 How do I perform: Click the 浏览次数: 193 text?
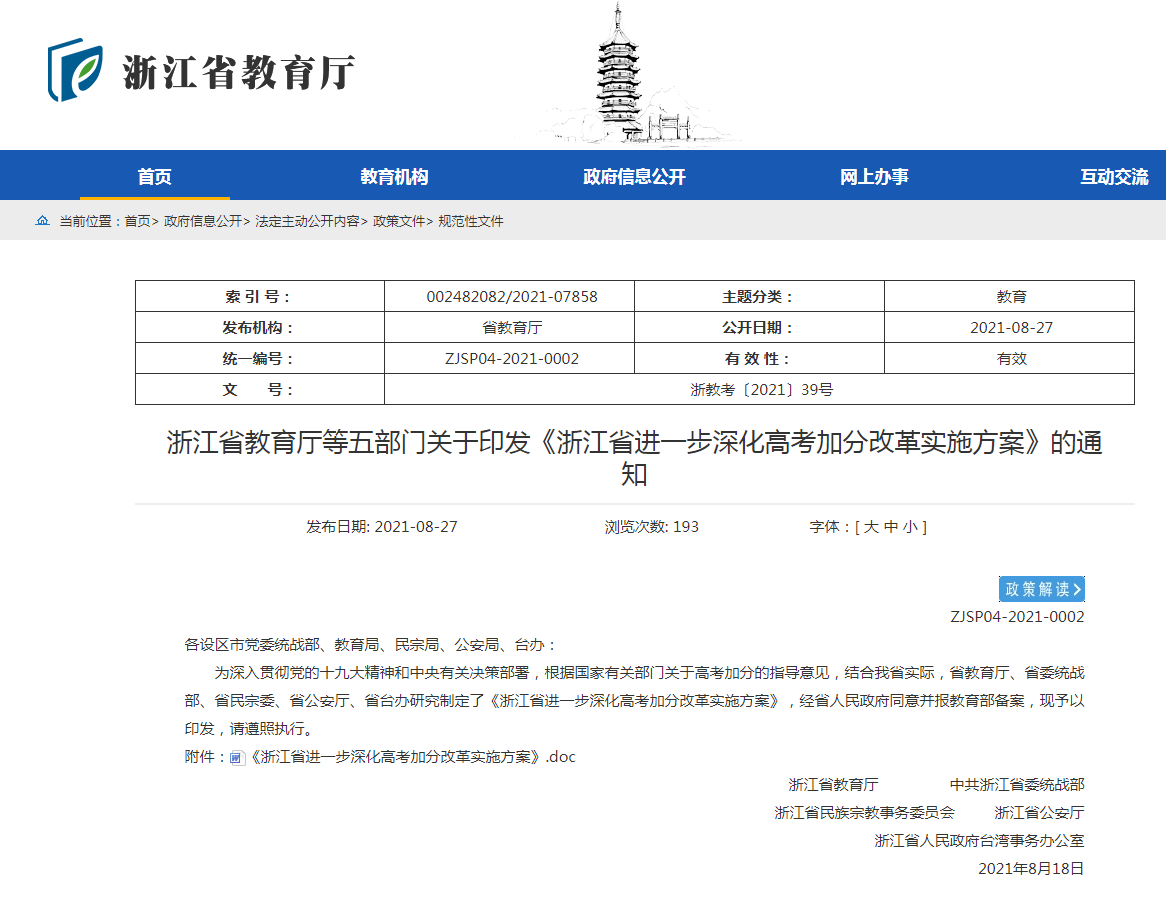coord(651,527)
